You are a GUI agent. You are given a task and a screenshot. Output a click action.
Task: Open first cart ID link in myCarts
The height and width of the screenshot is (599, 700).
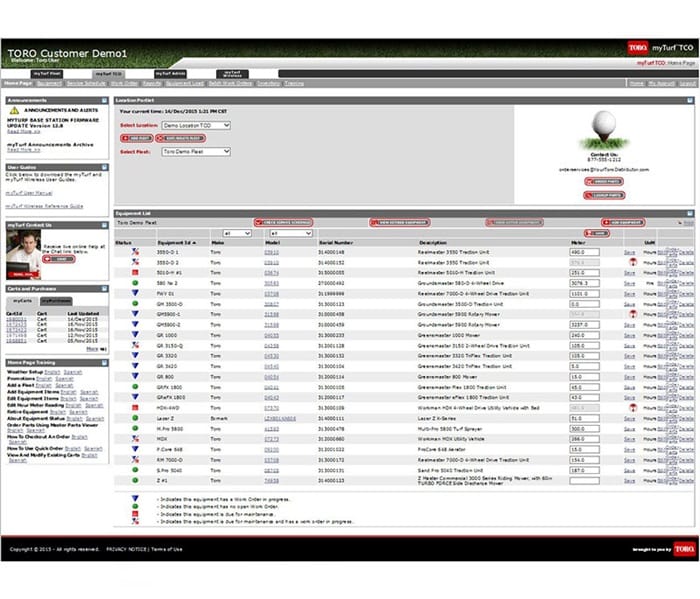[x=17, y=319]
